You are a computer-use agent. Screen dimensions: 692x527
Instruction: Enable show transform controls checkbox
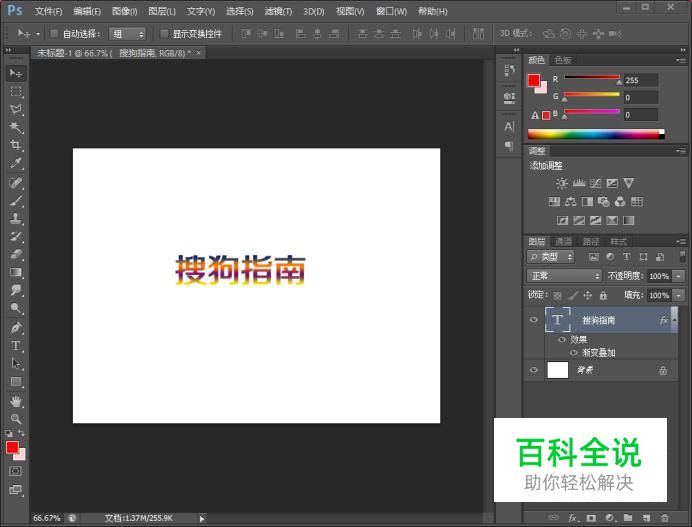click(164, 34)
